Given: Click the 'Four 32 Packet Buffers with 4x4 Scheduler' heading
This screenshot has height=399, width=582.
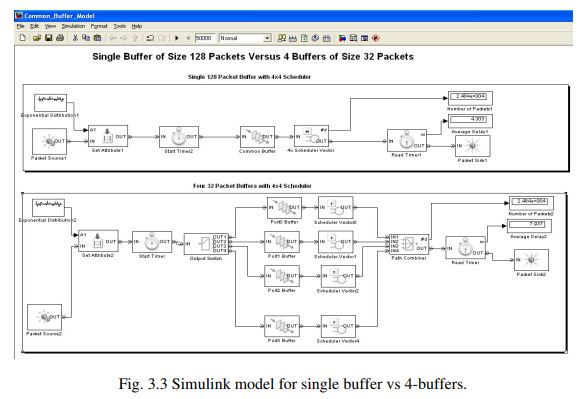Looking at the screenshot, I should tap(252, 186).
